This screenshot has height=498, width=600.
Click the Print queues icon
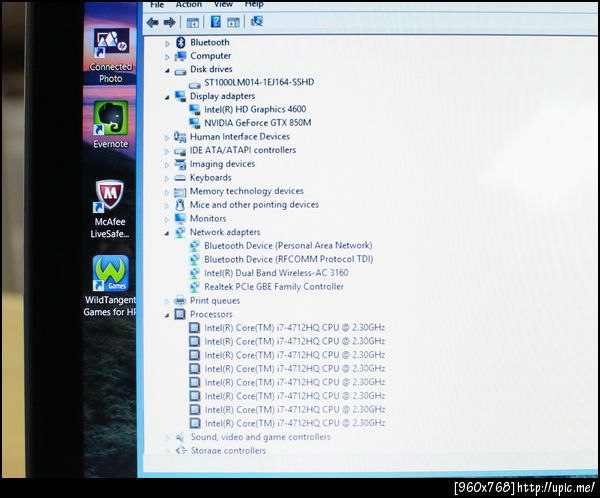click(x=180, y=300)
